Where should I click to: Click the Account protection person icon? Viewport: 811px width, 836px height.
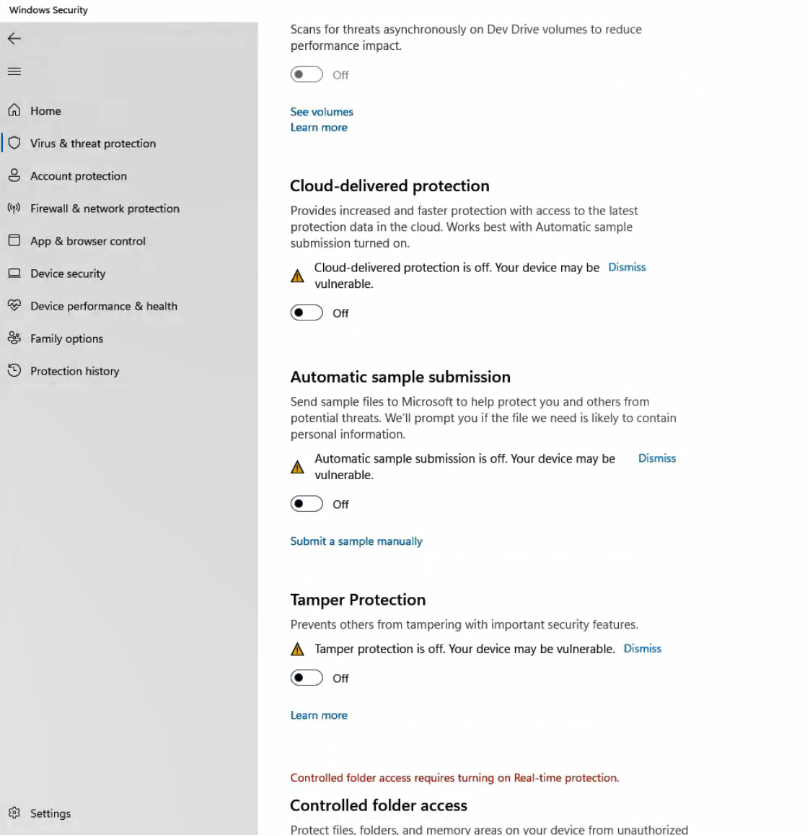pos(14,176)
